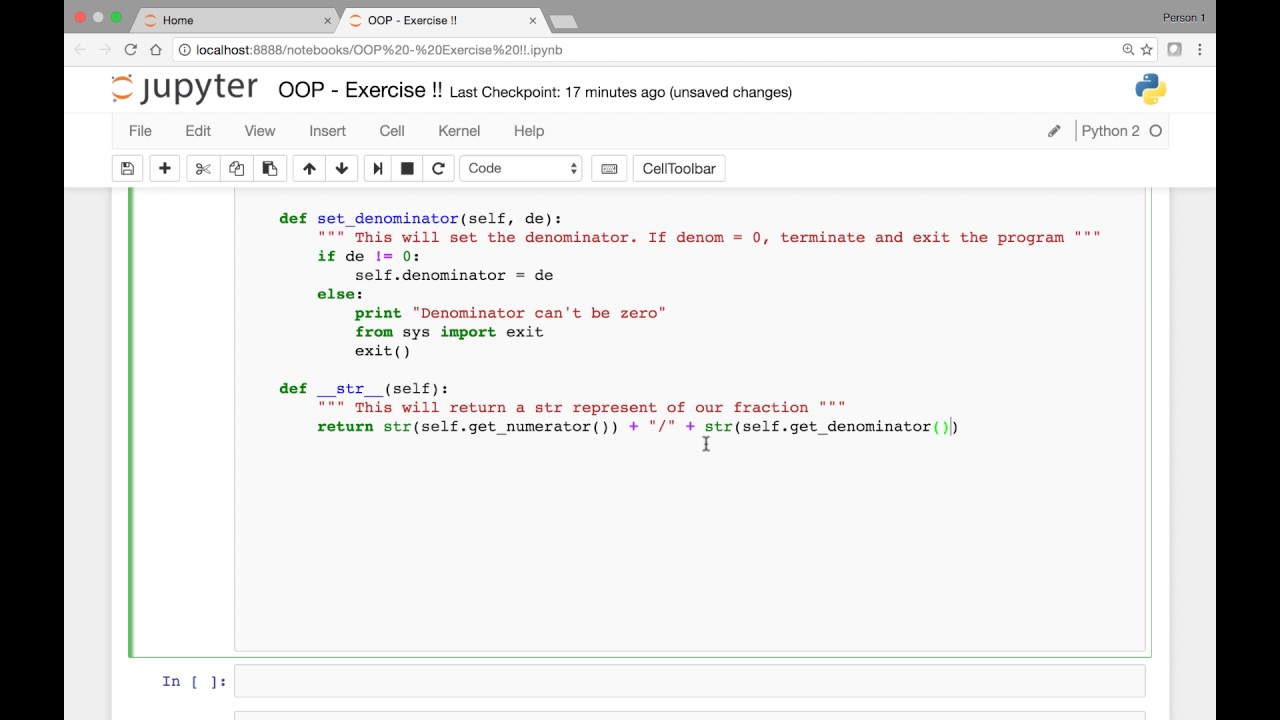
Task: Go back in the browser
Action: point(81,49)
